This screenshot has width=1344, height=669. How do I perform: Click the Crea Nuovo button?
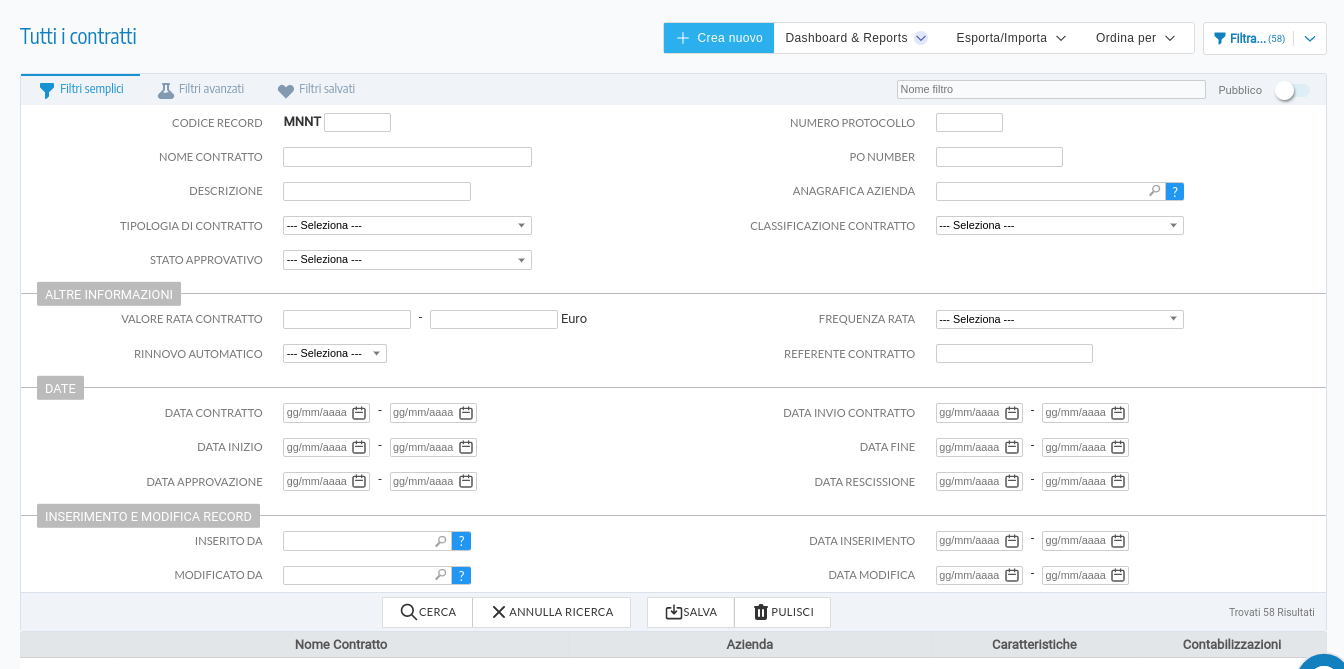[718, 37]
